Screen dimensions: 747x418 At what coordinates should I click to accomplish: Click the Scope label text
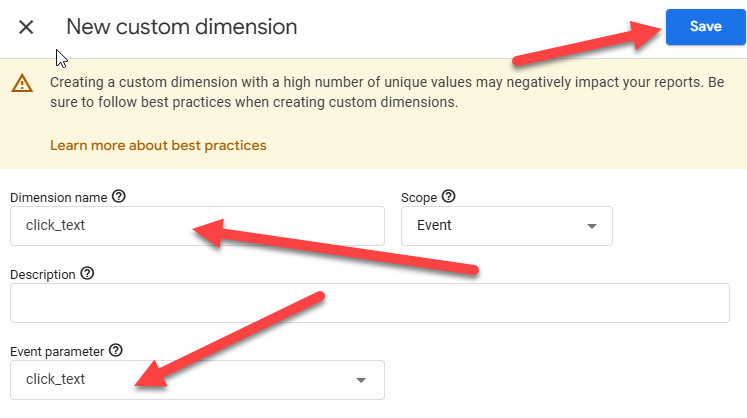click(418, 198)
